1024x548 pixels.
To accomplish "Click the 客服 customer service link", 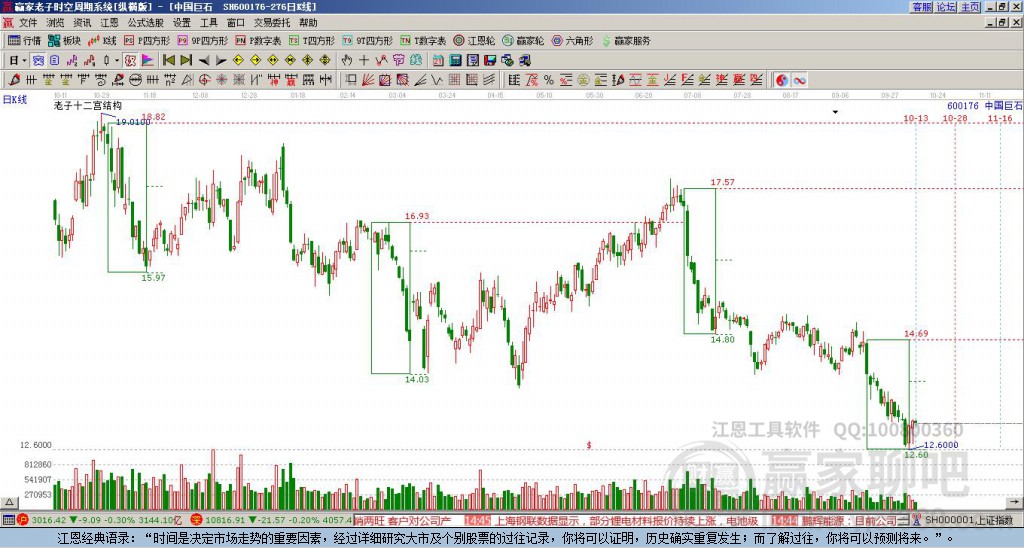I will point(922,7).
